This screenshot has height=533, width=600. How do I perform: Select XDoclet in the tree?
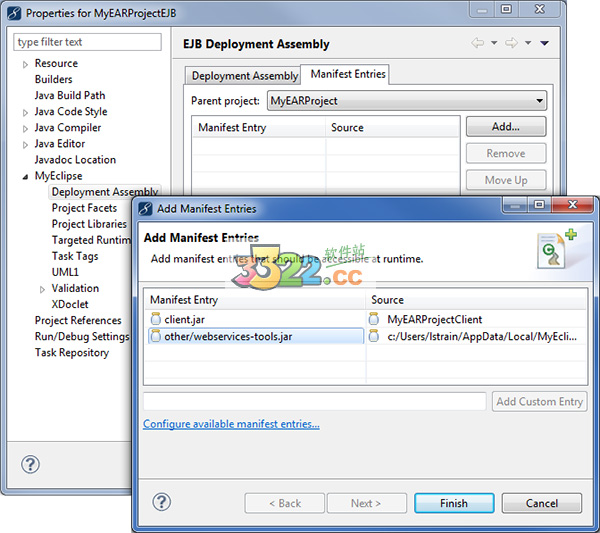[70, 304]
